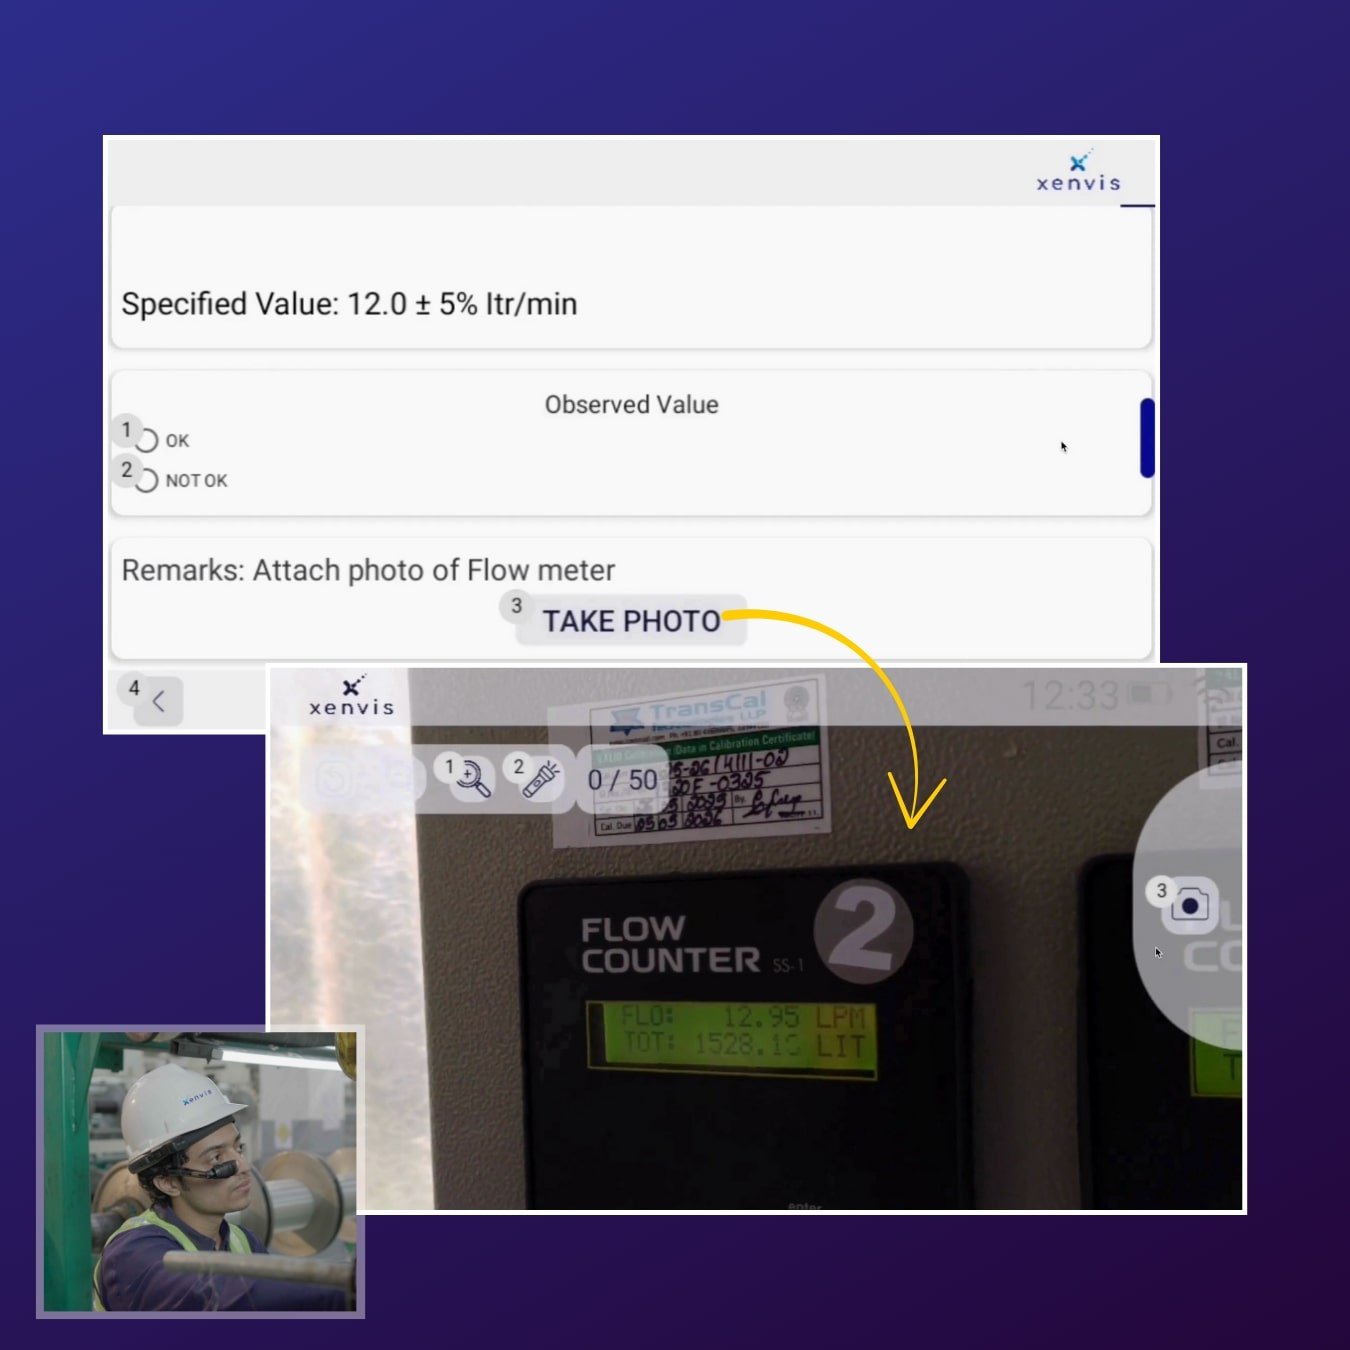Tap the zoom magnifier icon in camera view
1350x1350 pixels.
472,778
